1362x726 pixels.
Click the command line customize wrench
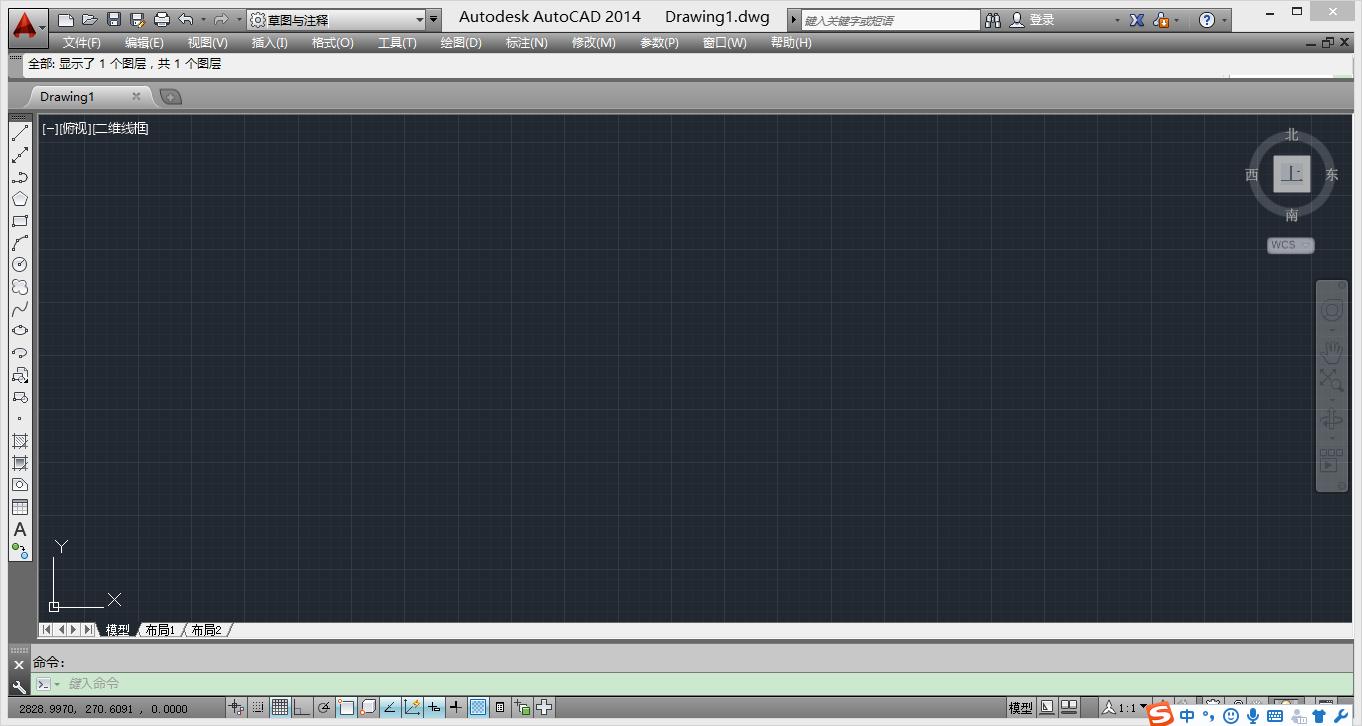tap(19, 686)
